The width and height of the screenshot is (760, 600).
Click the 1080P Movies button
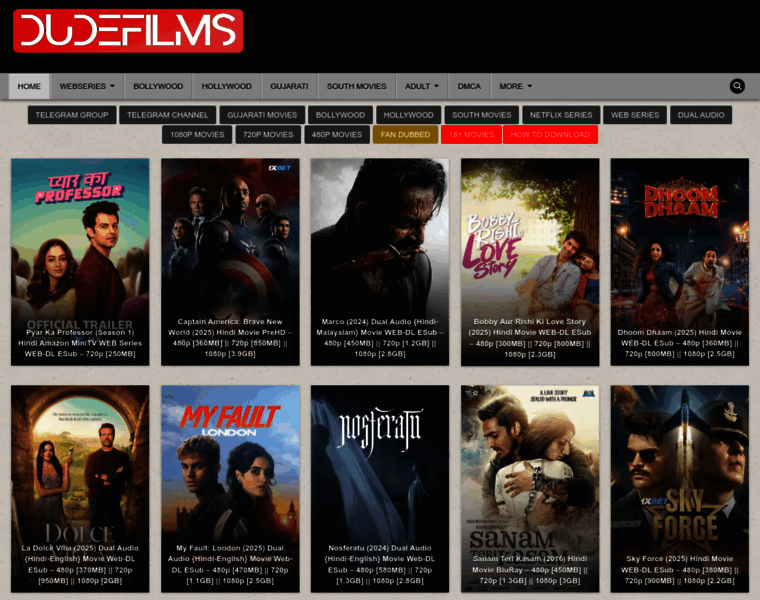(197, 134)
